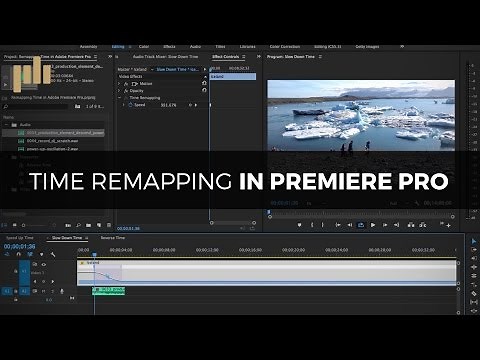480x360 pixels.
Task: Select the Iceland video clip in timeline
Action: click(x=267, y=273)
